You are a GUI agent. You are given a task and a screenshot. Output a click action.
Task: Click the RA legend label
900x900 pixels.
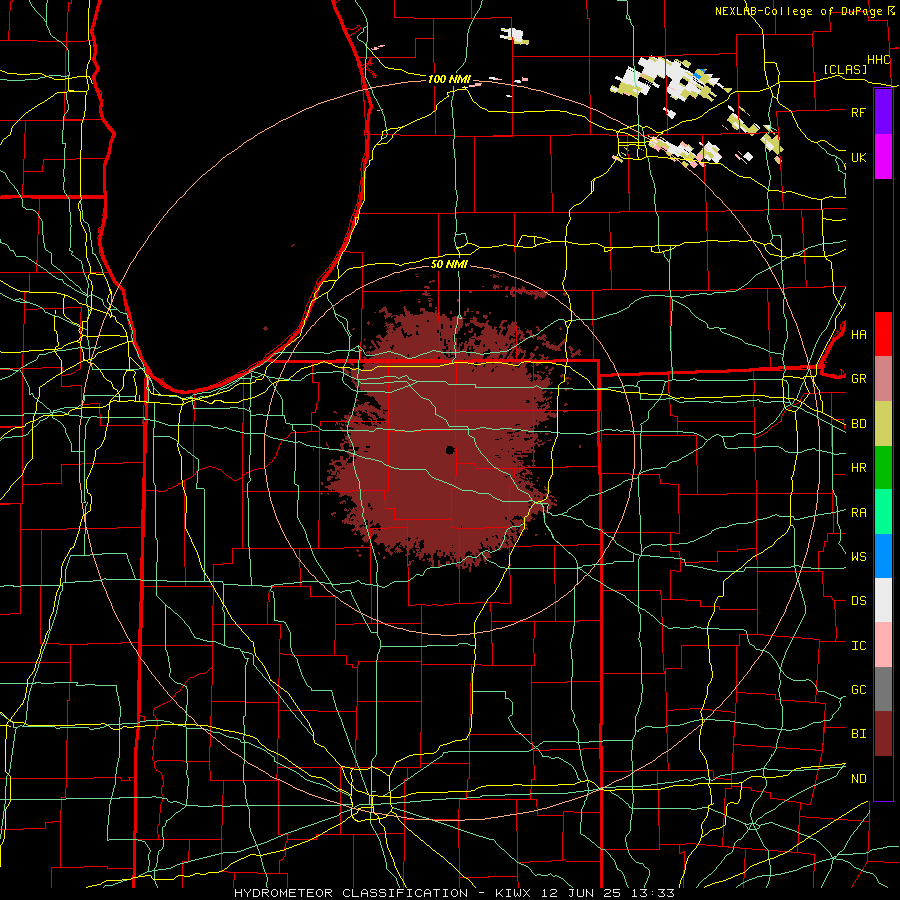point(858,512)
